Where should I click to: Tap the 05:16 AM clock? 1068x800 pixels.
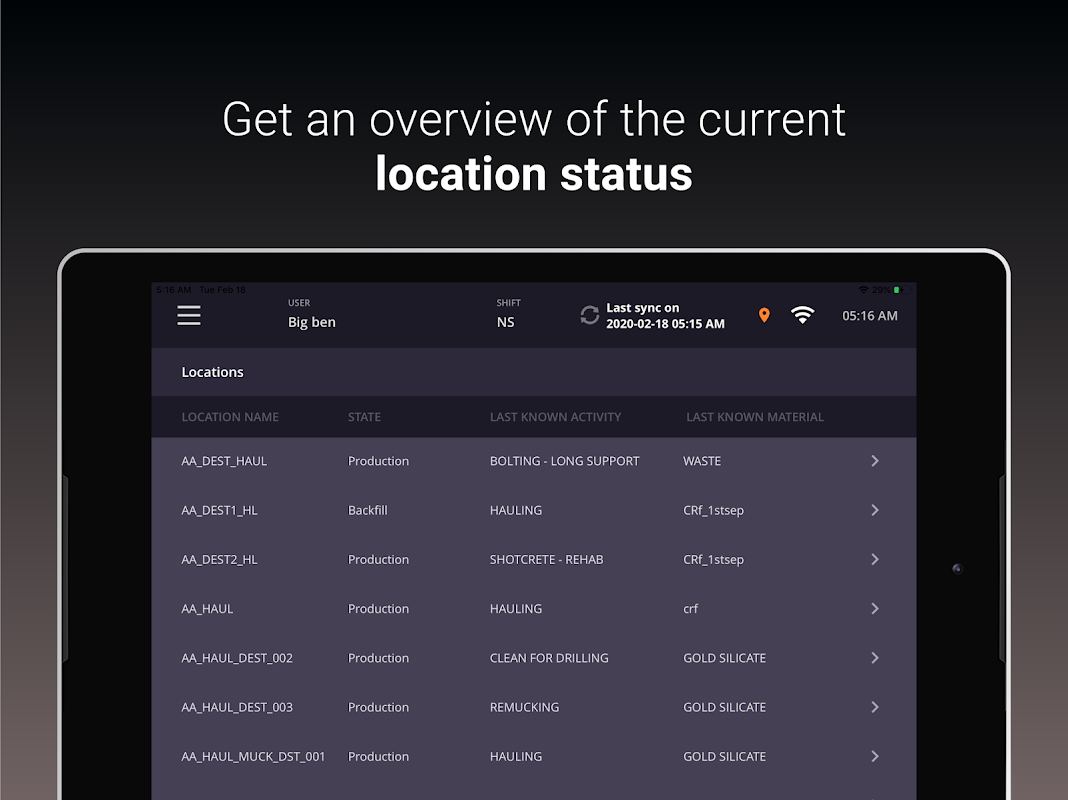[870, 316]
